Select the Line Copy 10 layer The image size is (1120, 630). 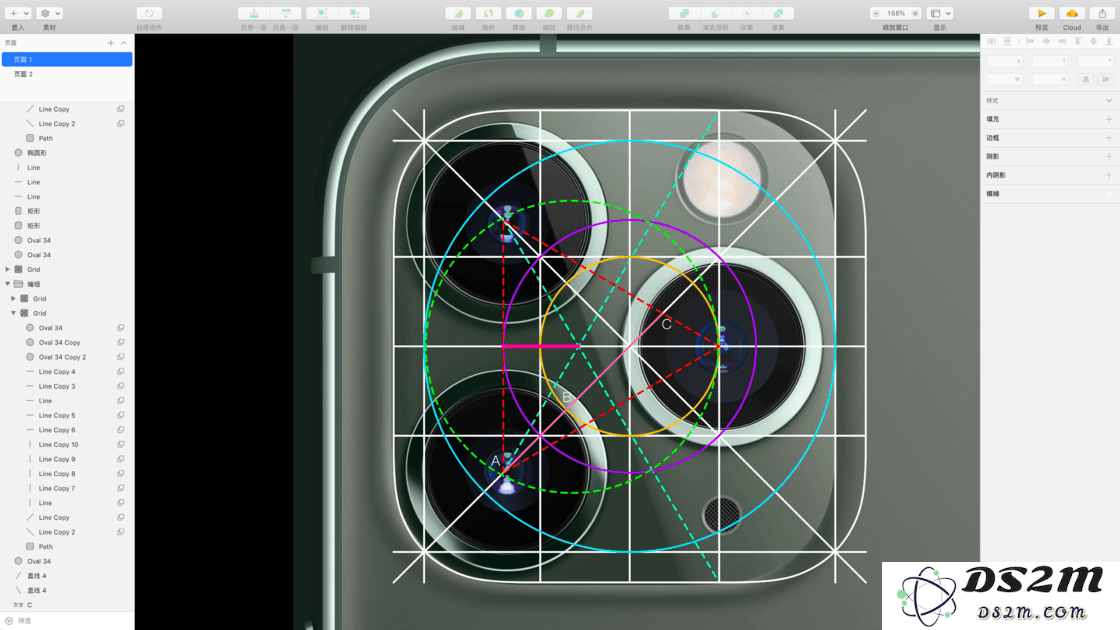coord(67,444)
